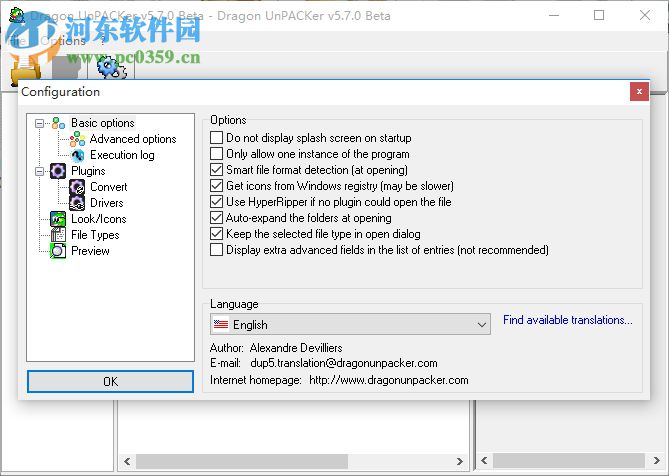Click the Plugins gear icon

pos(58,171)
